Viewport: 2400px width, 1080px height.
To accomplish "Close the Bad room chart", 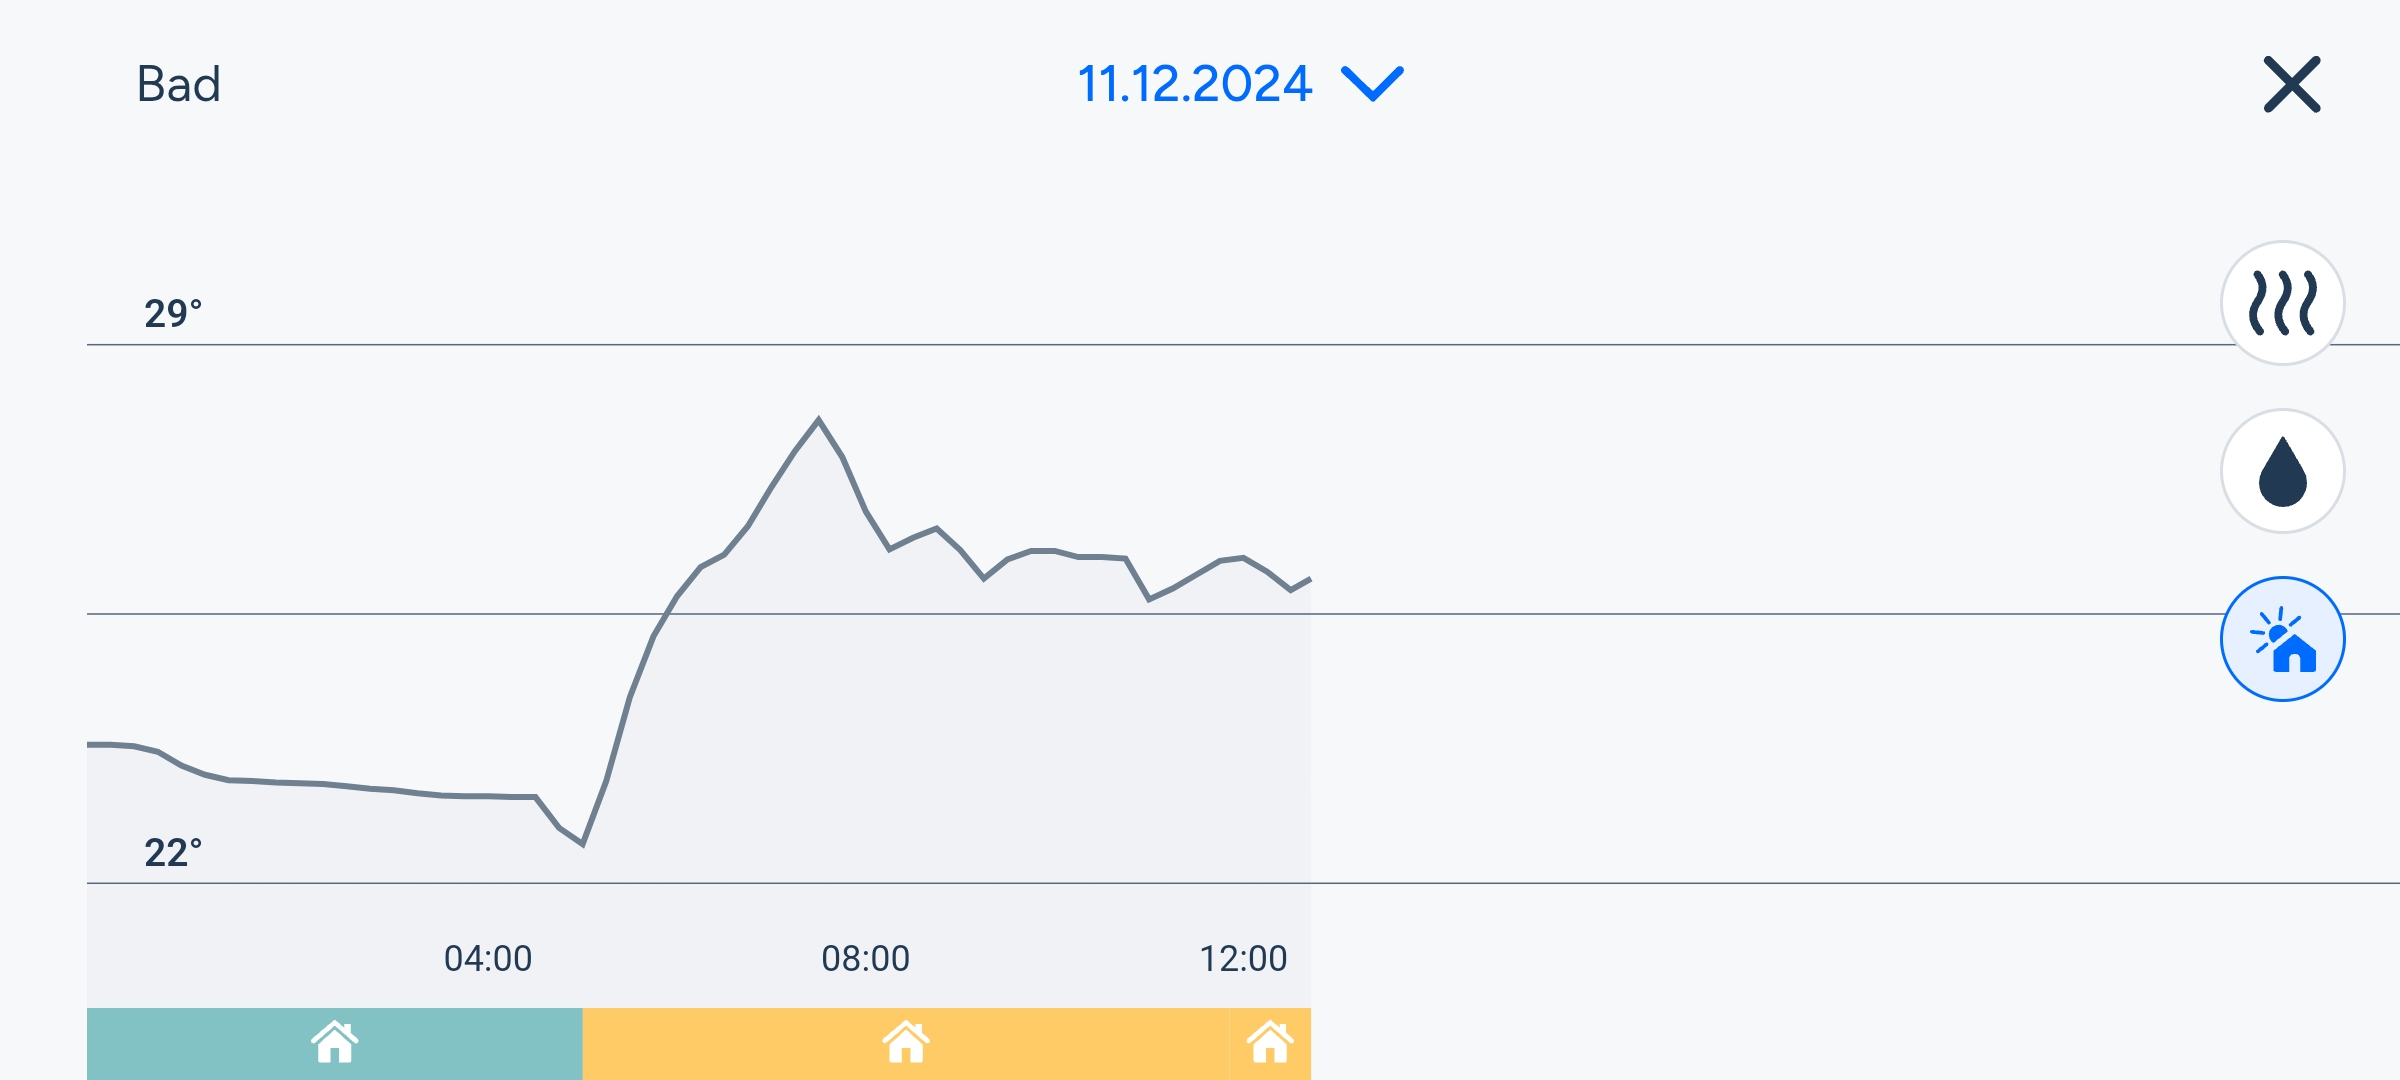I will tap(2291, 85).
